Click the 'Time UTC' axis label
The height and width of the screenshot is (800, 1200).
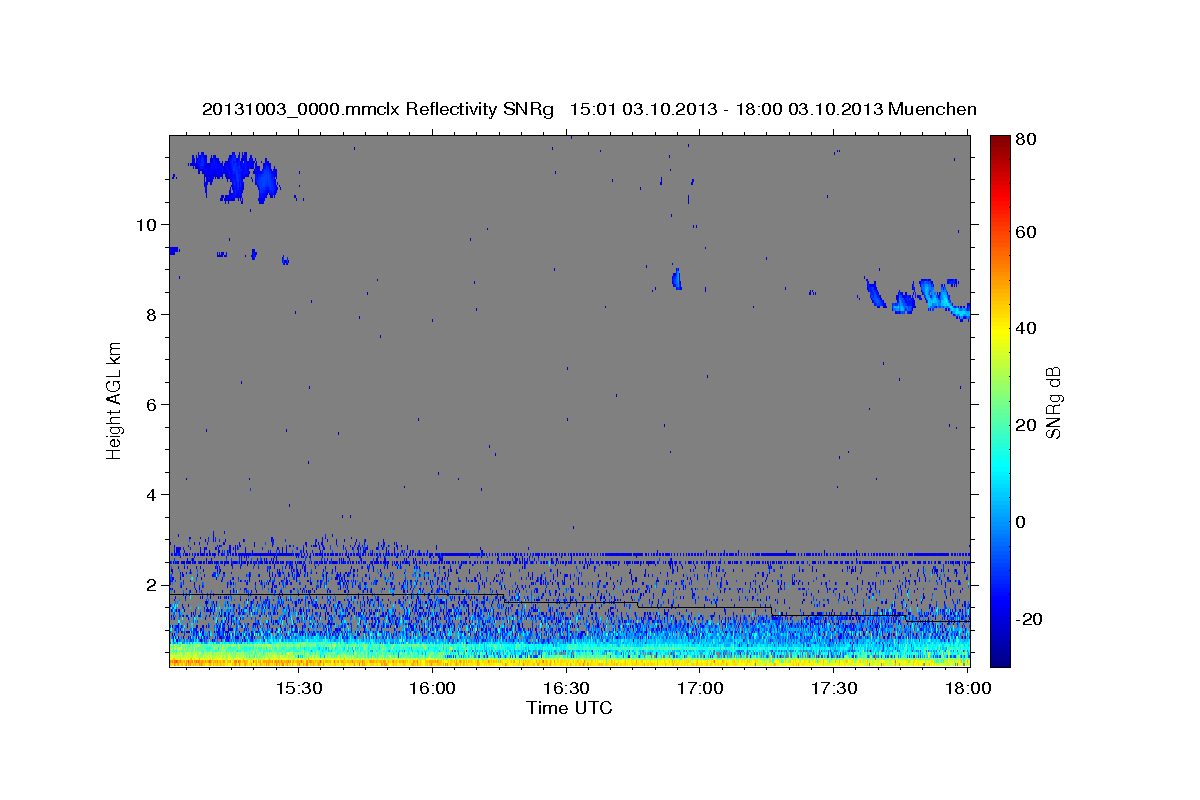[569, 708]
